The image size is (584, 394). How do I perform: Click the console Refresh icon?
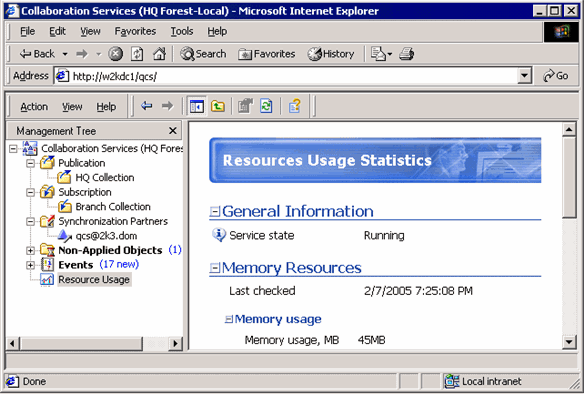coord(266,107)
